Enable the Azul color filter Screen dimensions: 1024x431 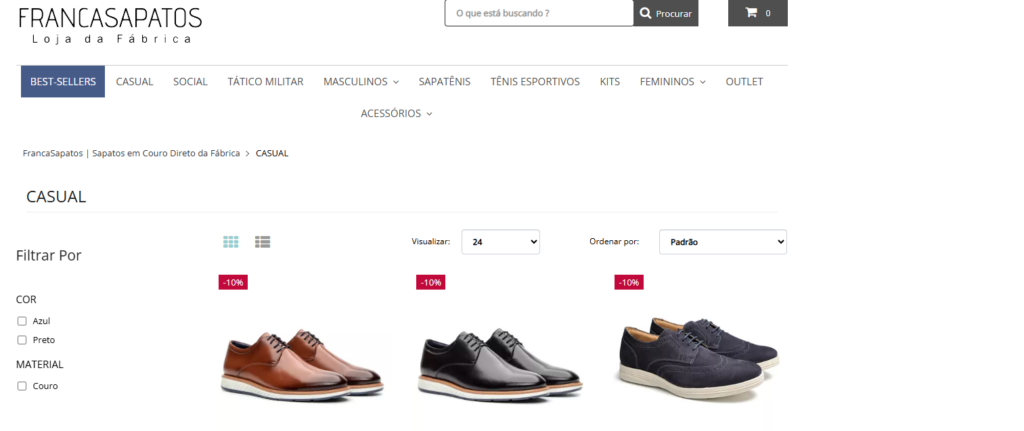22,321
